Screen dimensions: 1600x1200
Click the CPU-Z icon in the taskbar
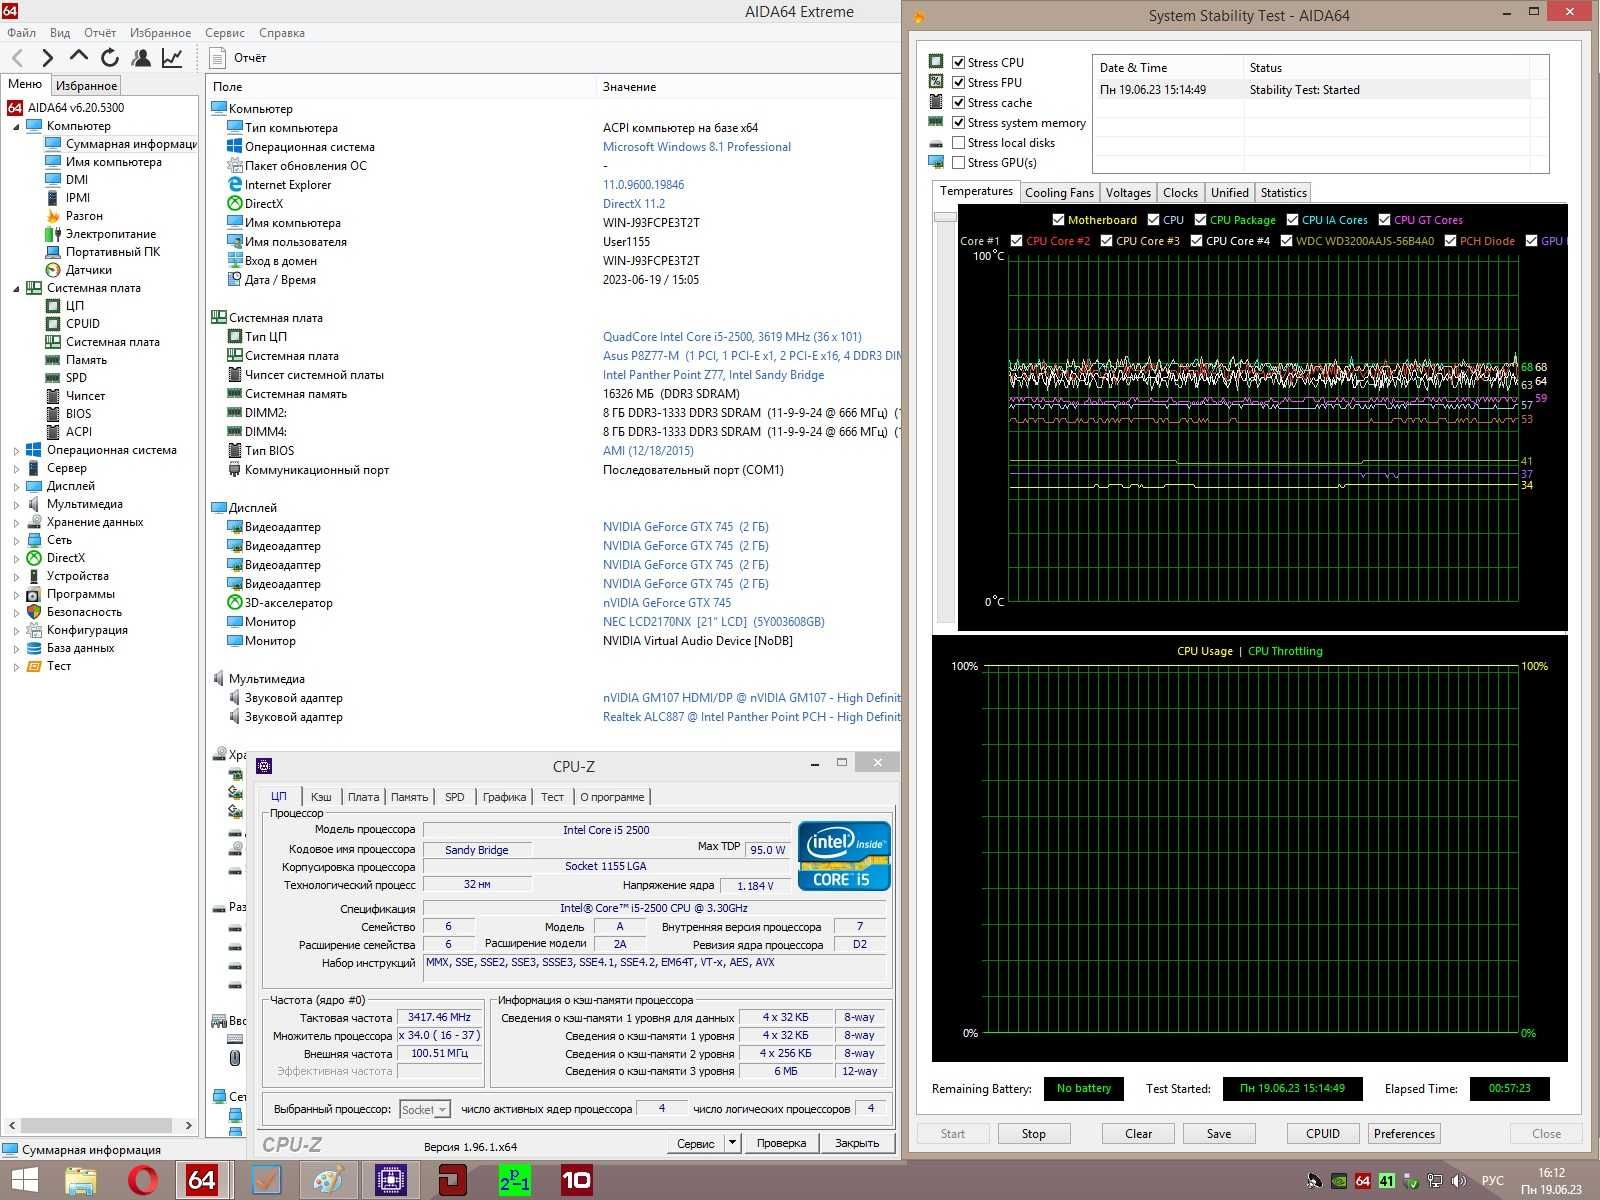[391, 1180]
